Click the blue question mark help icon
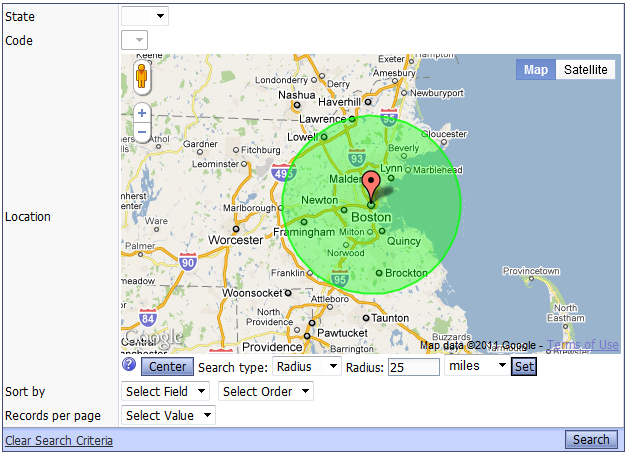This screenshot has width=628, height=456. pyautogui.click(x=129, y=364)
